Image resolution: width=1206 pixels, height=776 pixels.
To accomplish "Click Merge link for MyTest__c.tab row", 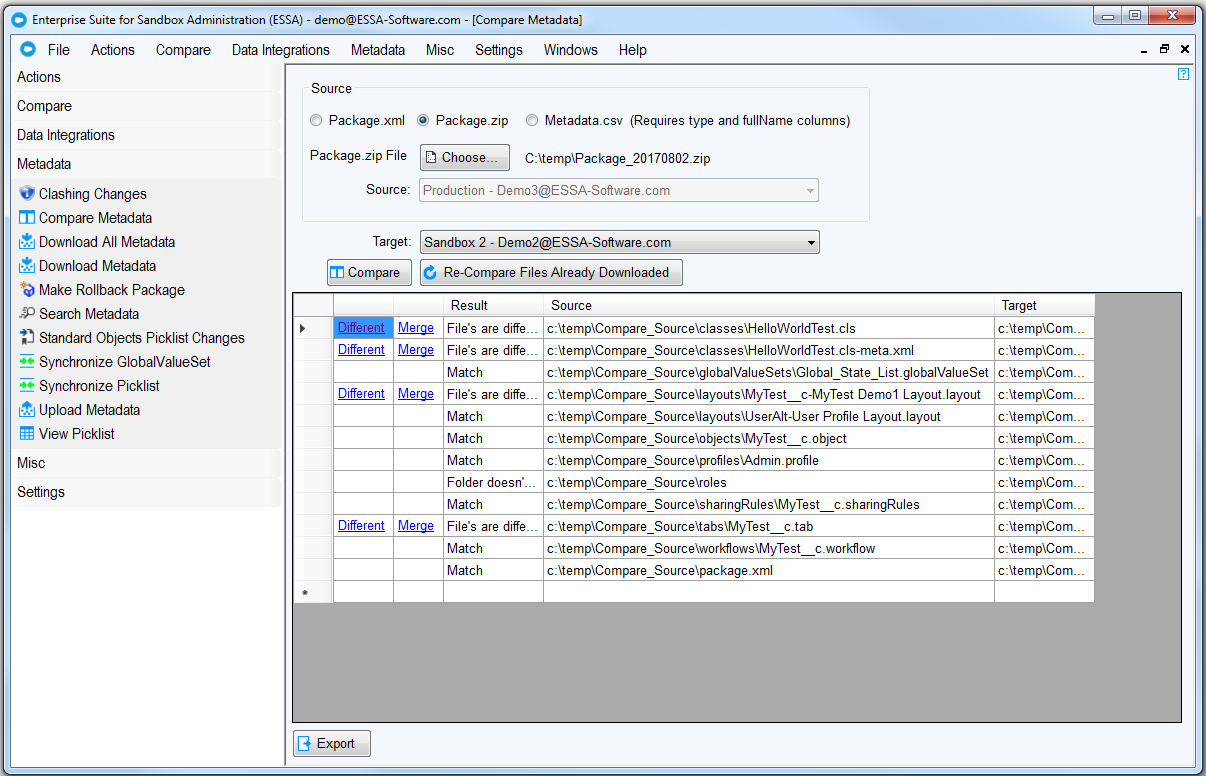I will coord(416,526).
